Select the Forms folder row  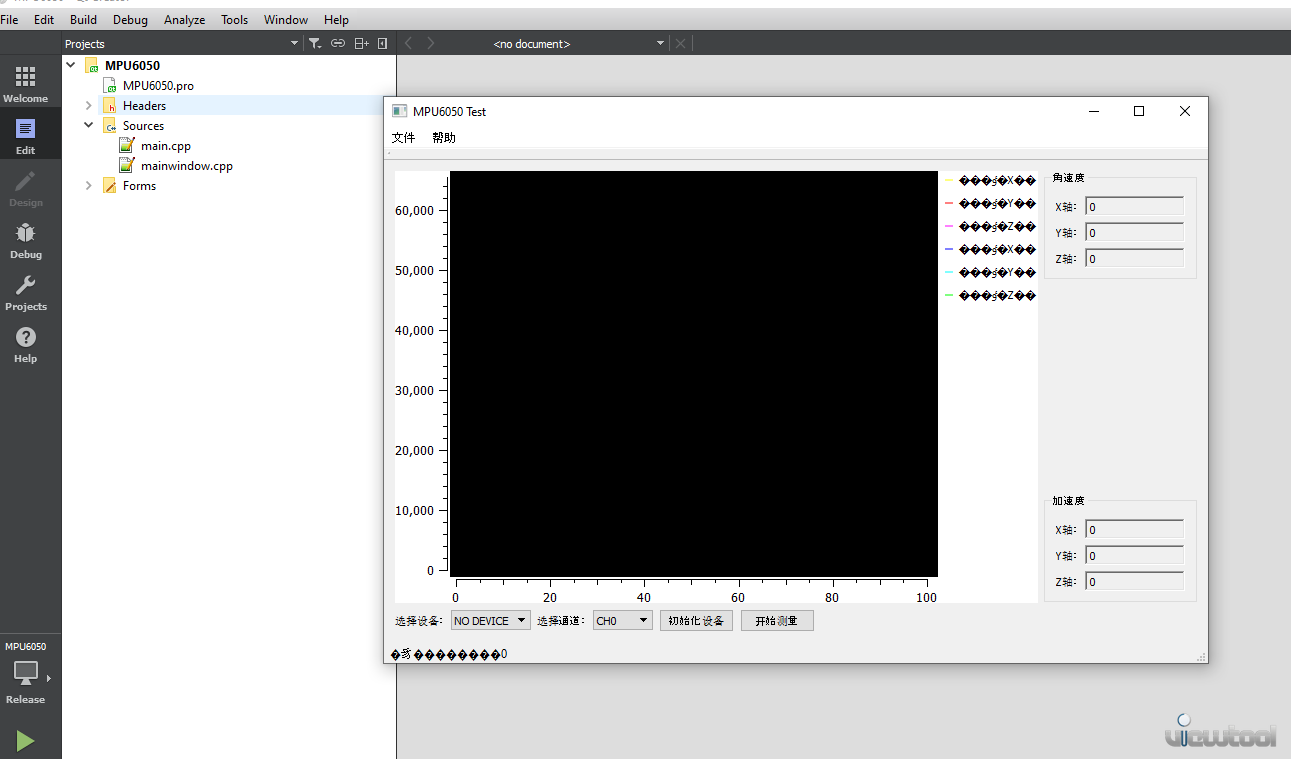pyautogui.click(x=229, y=185)
